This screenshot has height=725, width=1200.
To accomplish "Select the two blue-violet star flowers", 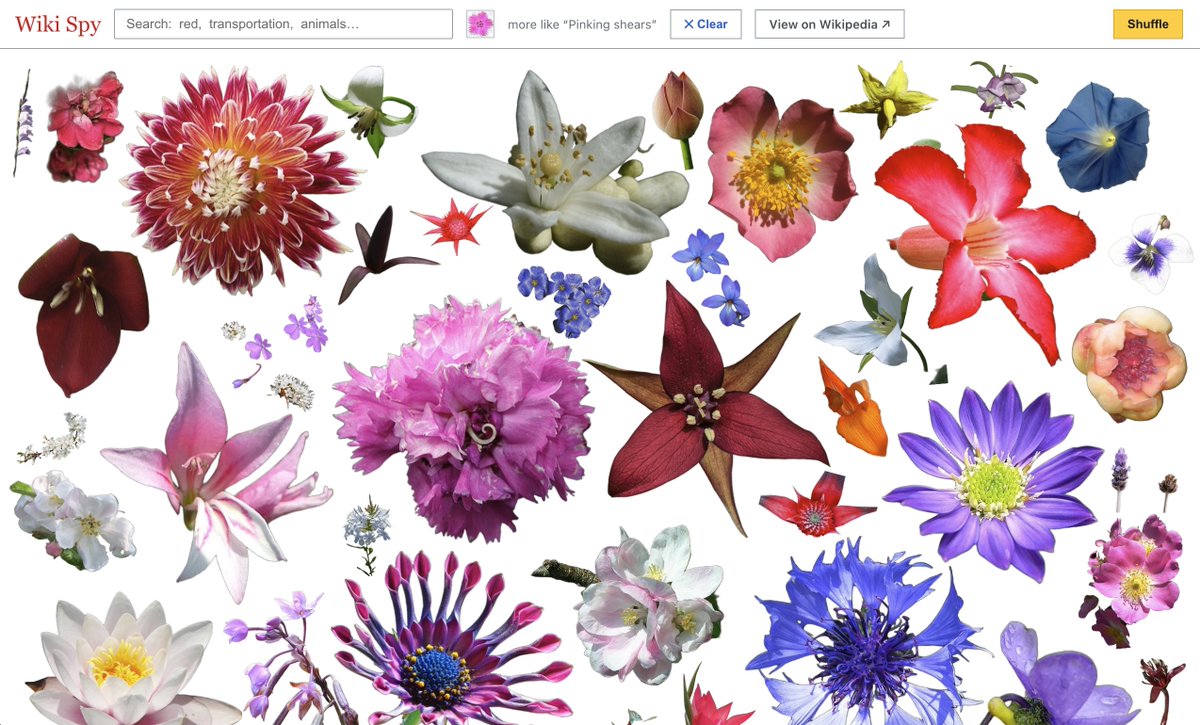I will pyautogui.click(x=712, y=276).
